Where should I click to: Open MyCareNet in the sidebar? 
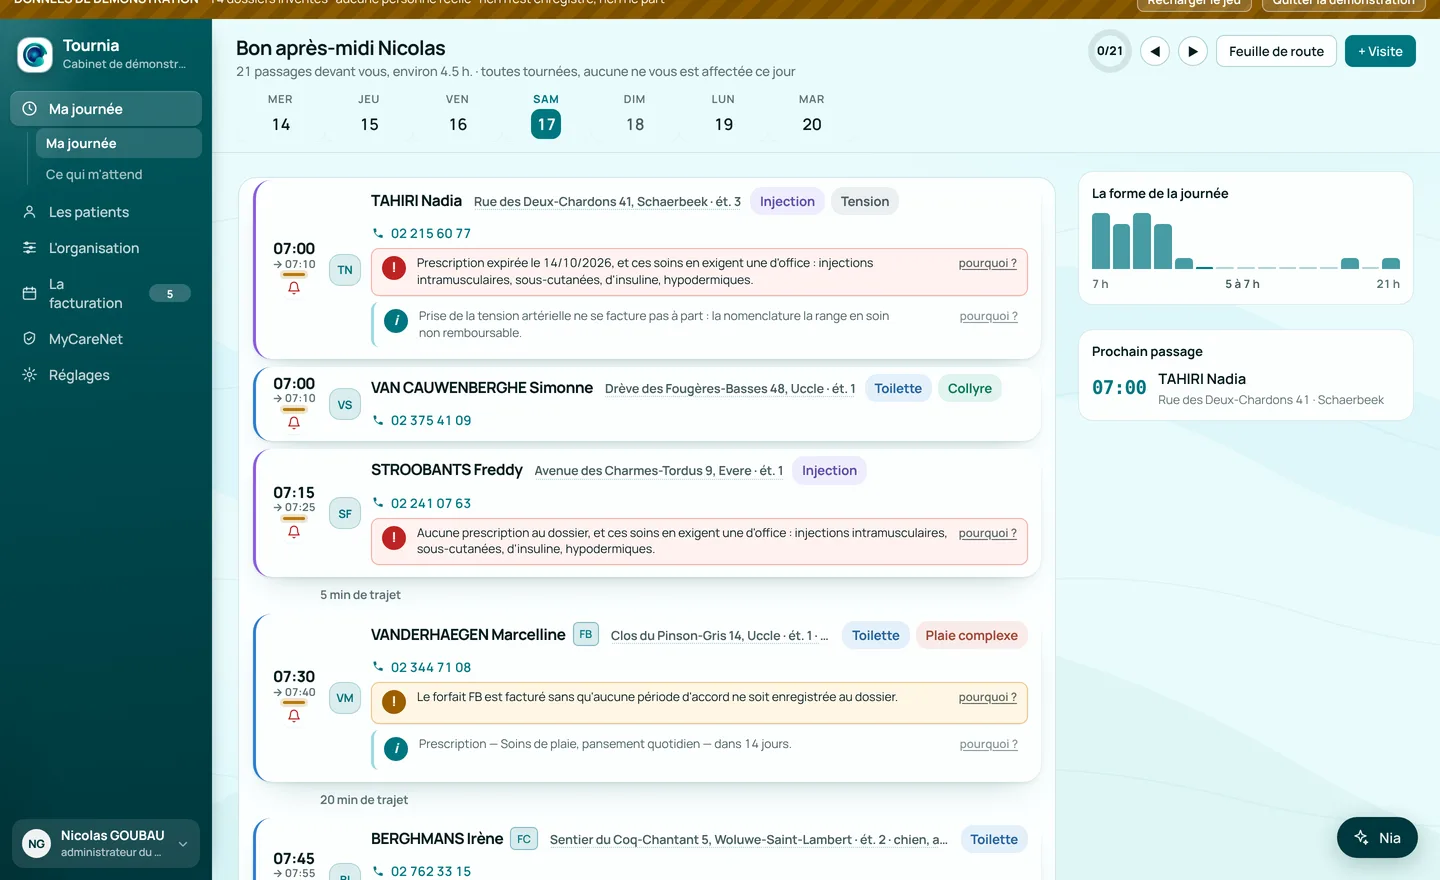106,339
